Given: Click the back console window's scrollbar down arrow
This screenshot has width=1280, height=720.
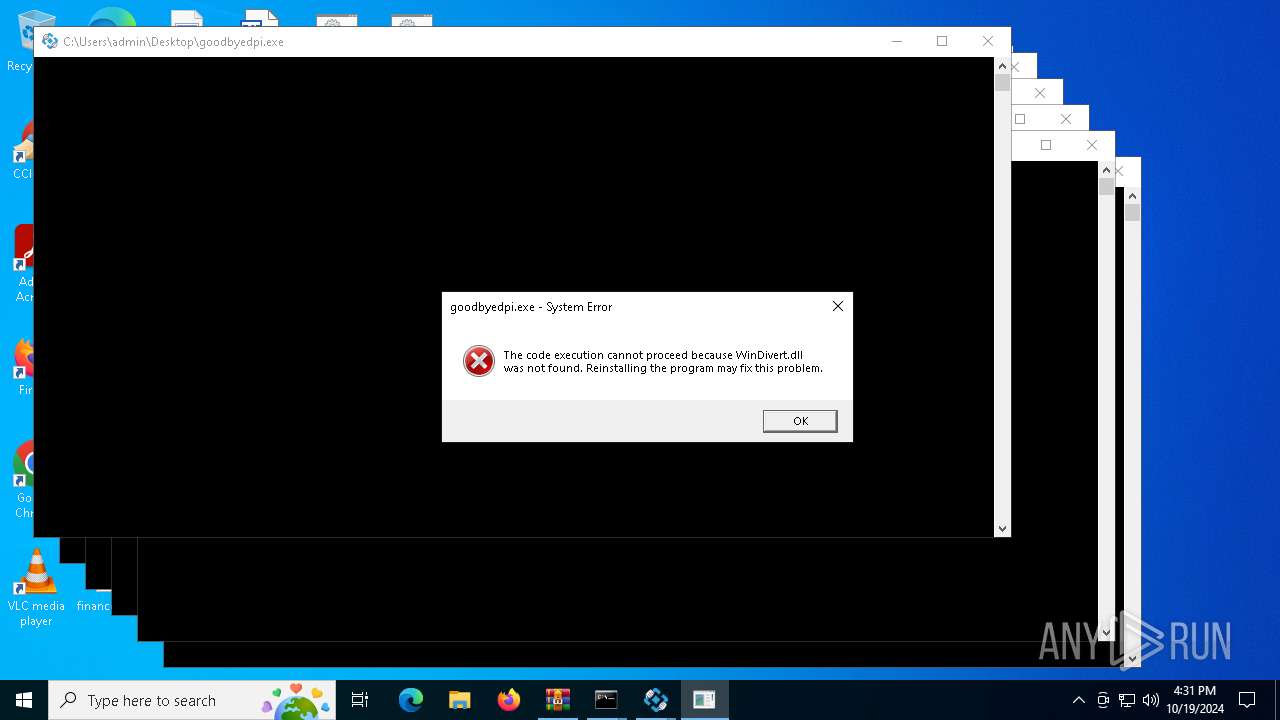Looking at the screenshot, I should (x=1132, y=659).
